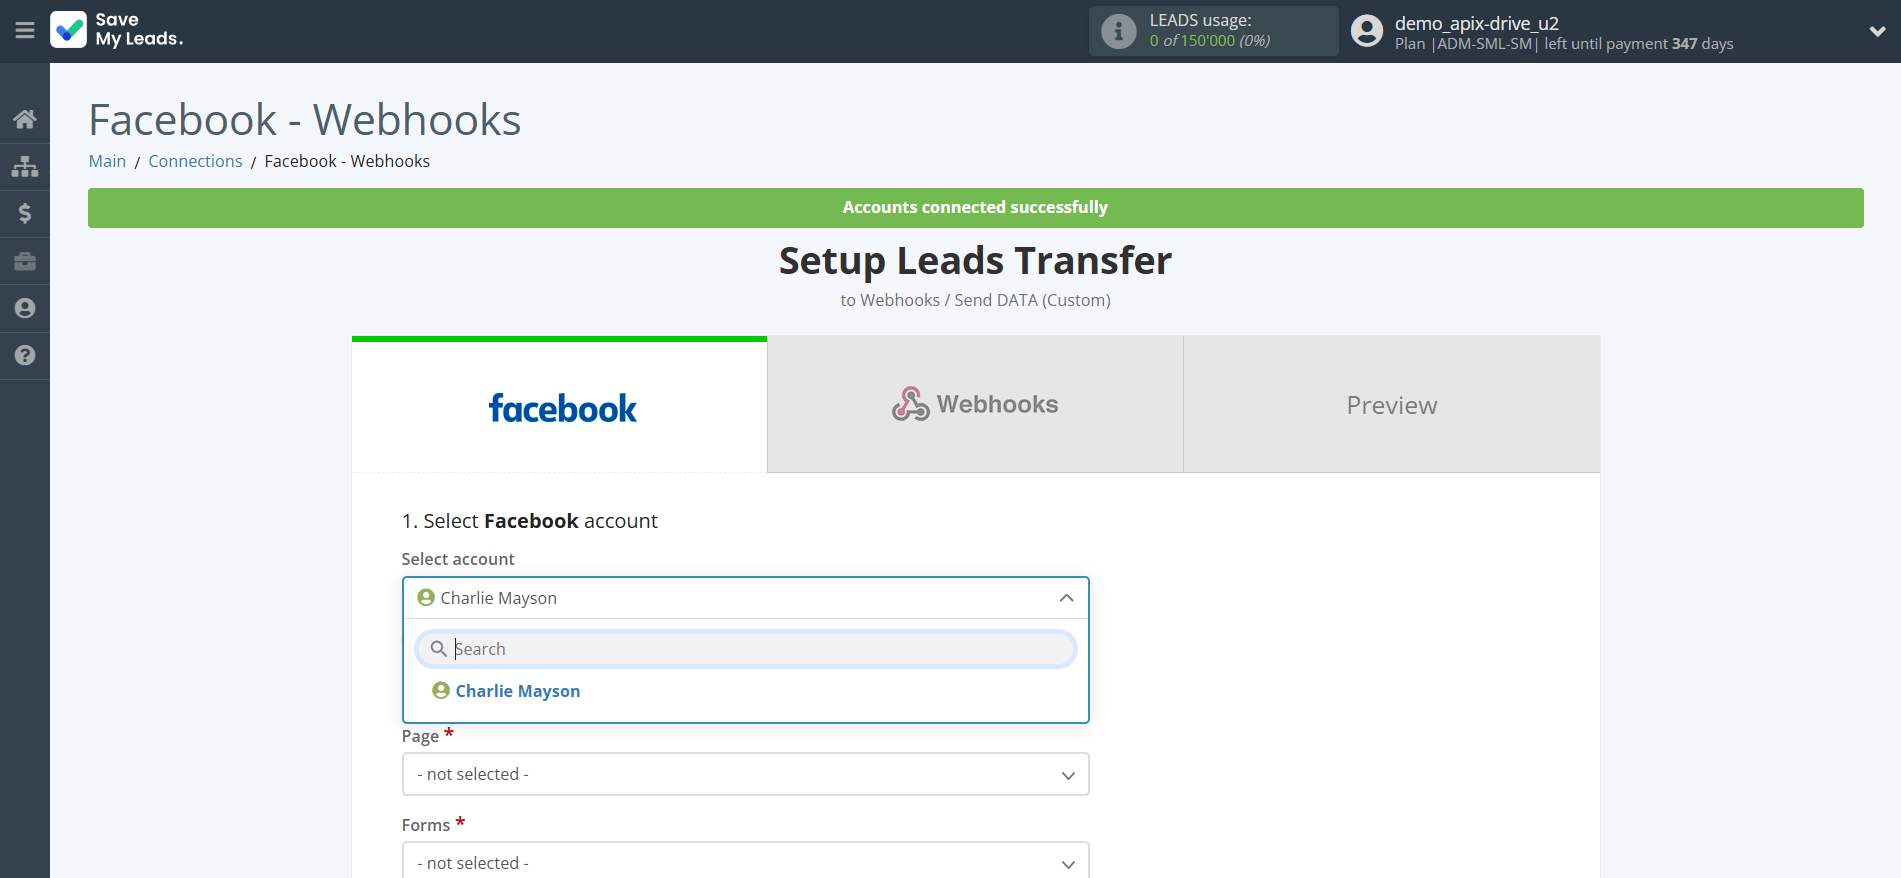Image resolution: width=1901 pixels, height=878 pixels.
Task: Switch to the Webhooks tab
Action: tap(975, 405)
